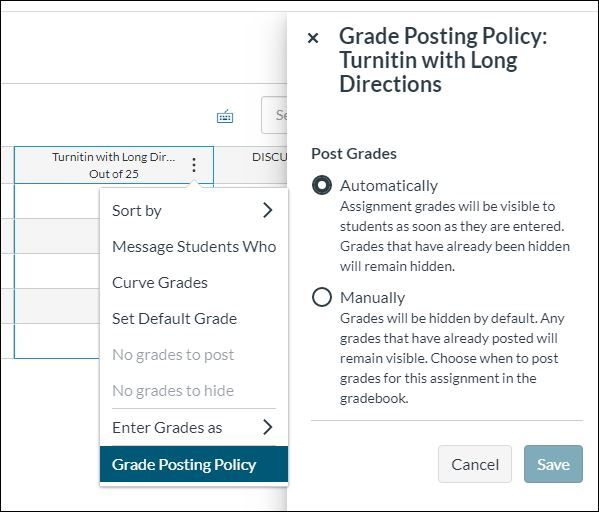Click the Save button
The height and width of the screenshot is (512, 599).
coord(553,464)
